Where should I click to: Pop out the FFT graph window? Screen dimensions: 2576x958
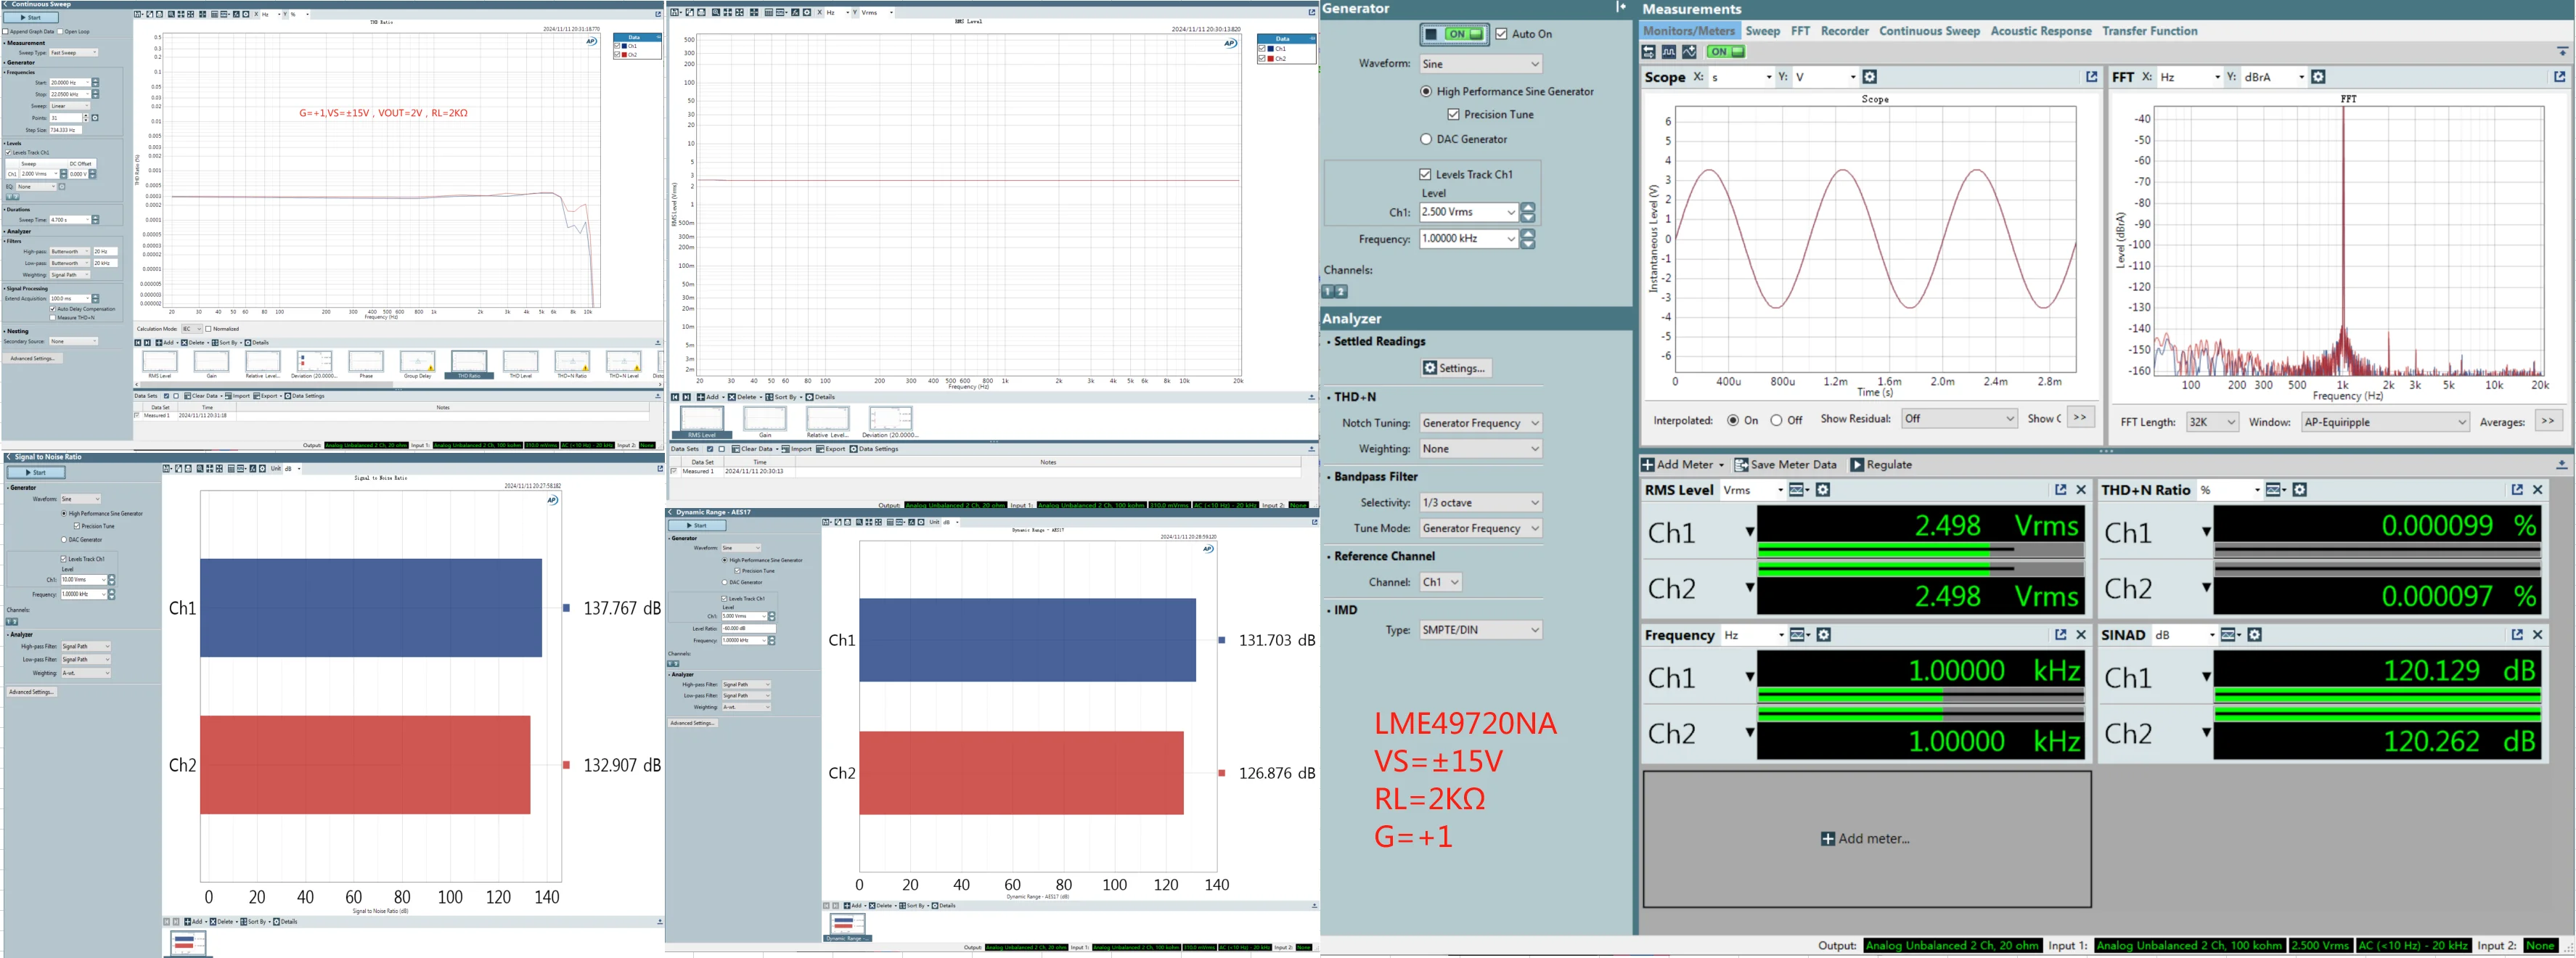click(2559, 77)
